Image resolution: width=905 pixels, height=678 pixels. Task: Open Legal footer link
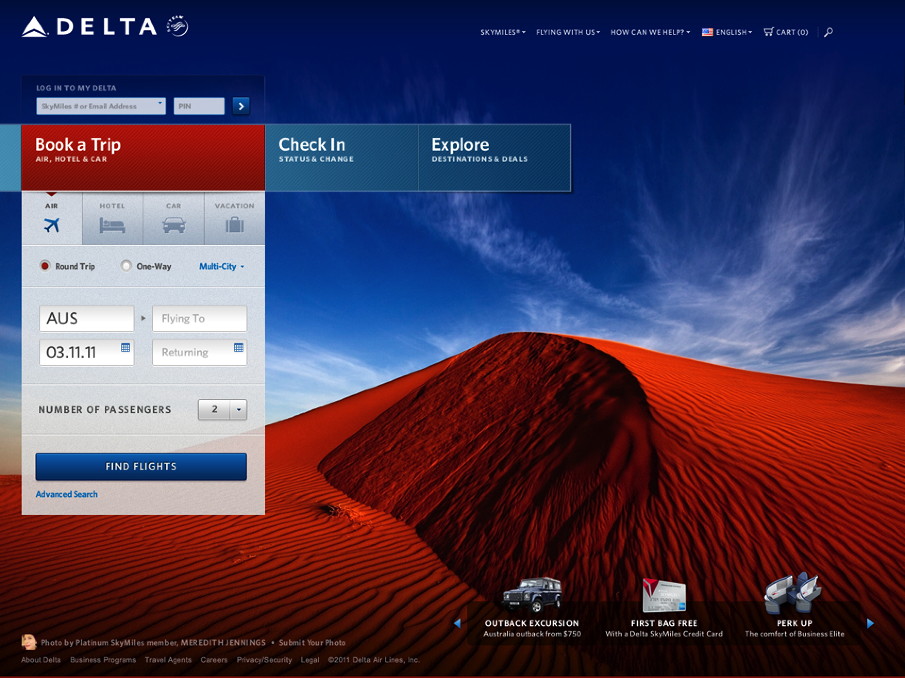(x=310, y=660)
